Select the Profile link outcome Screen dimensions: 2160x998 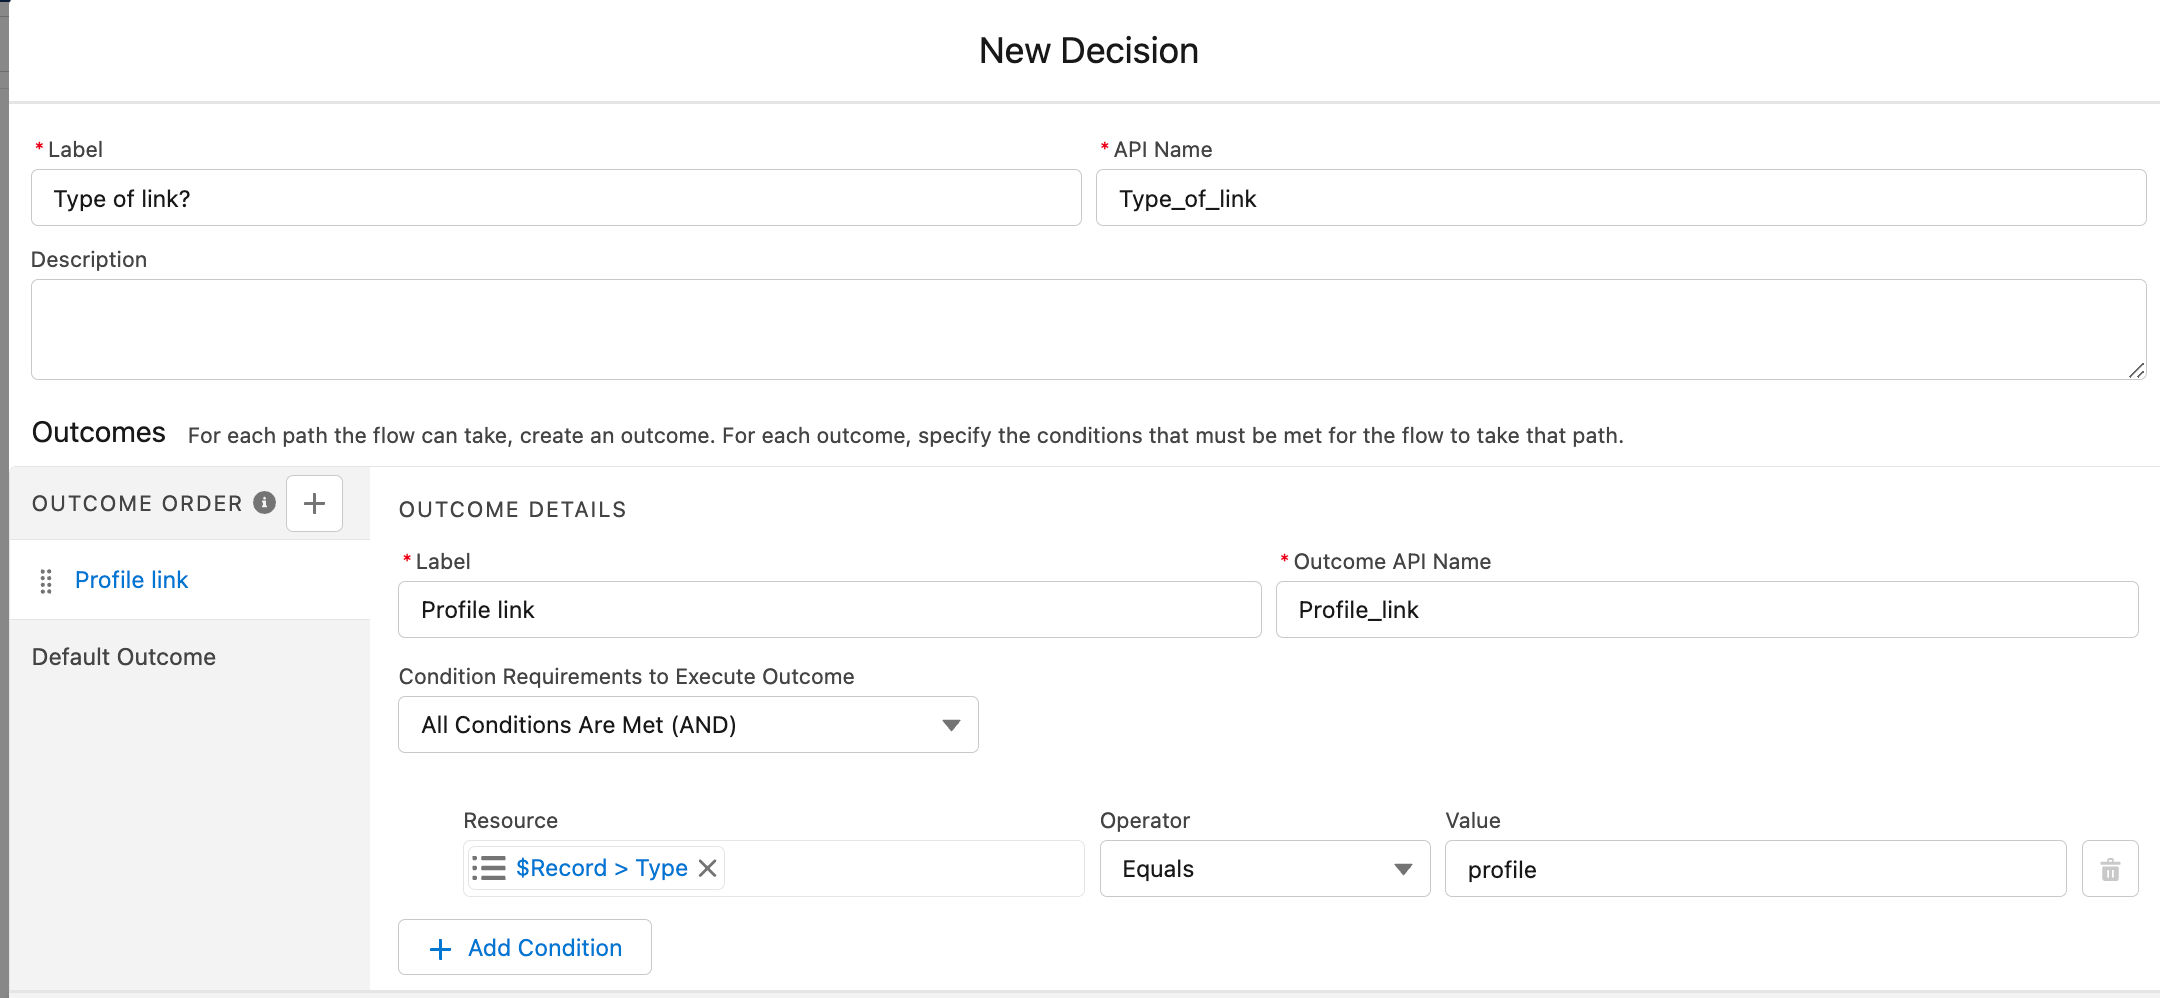(x=132, y=580)
